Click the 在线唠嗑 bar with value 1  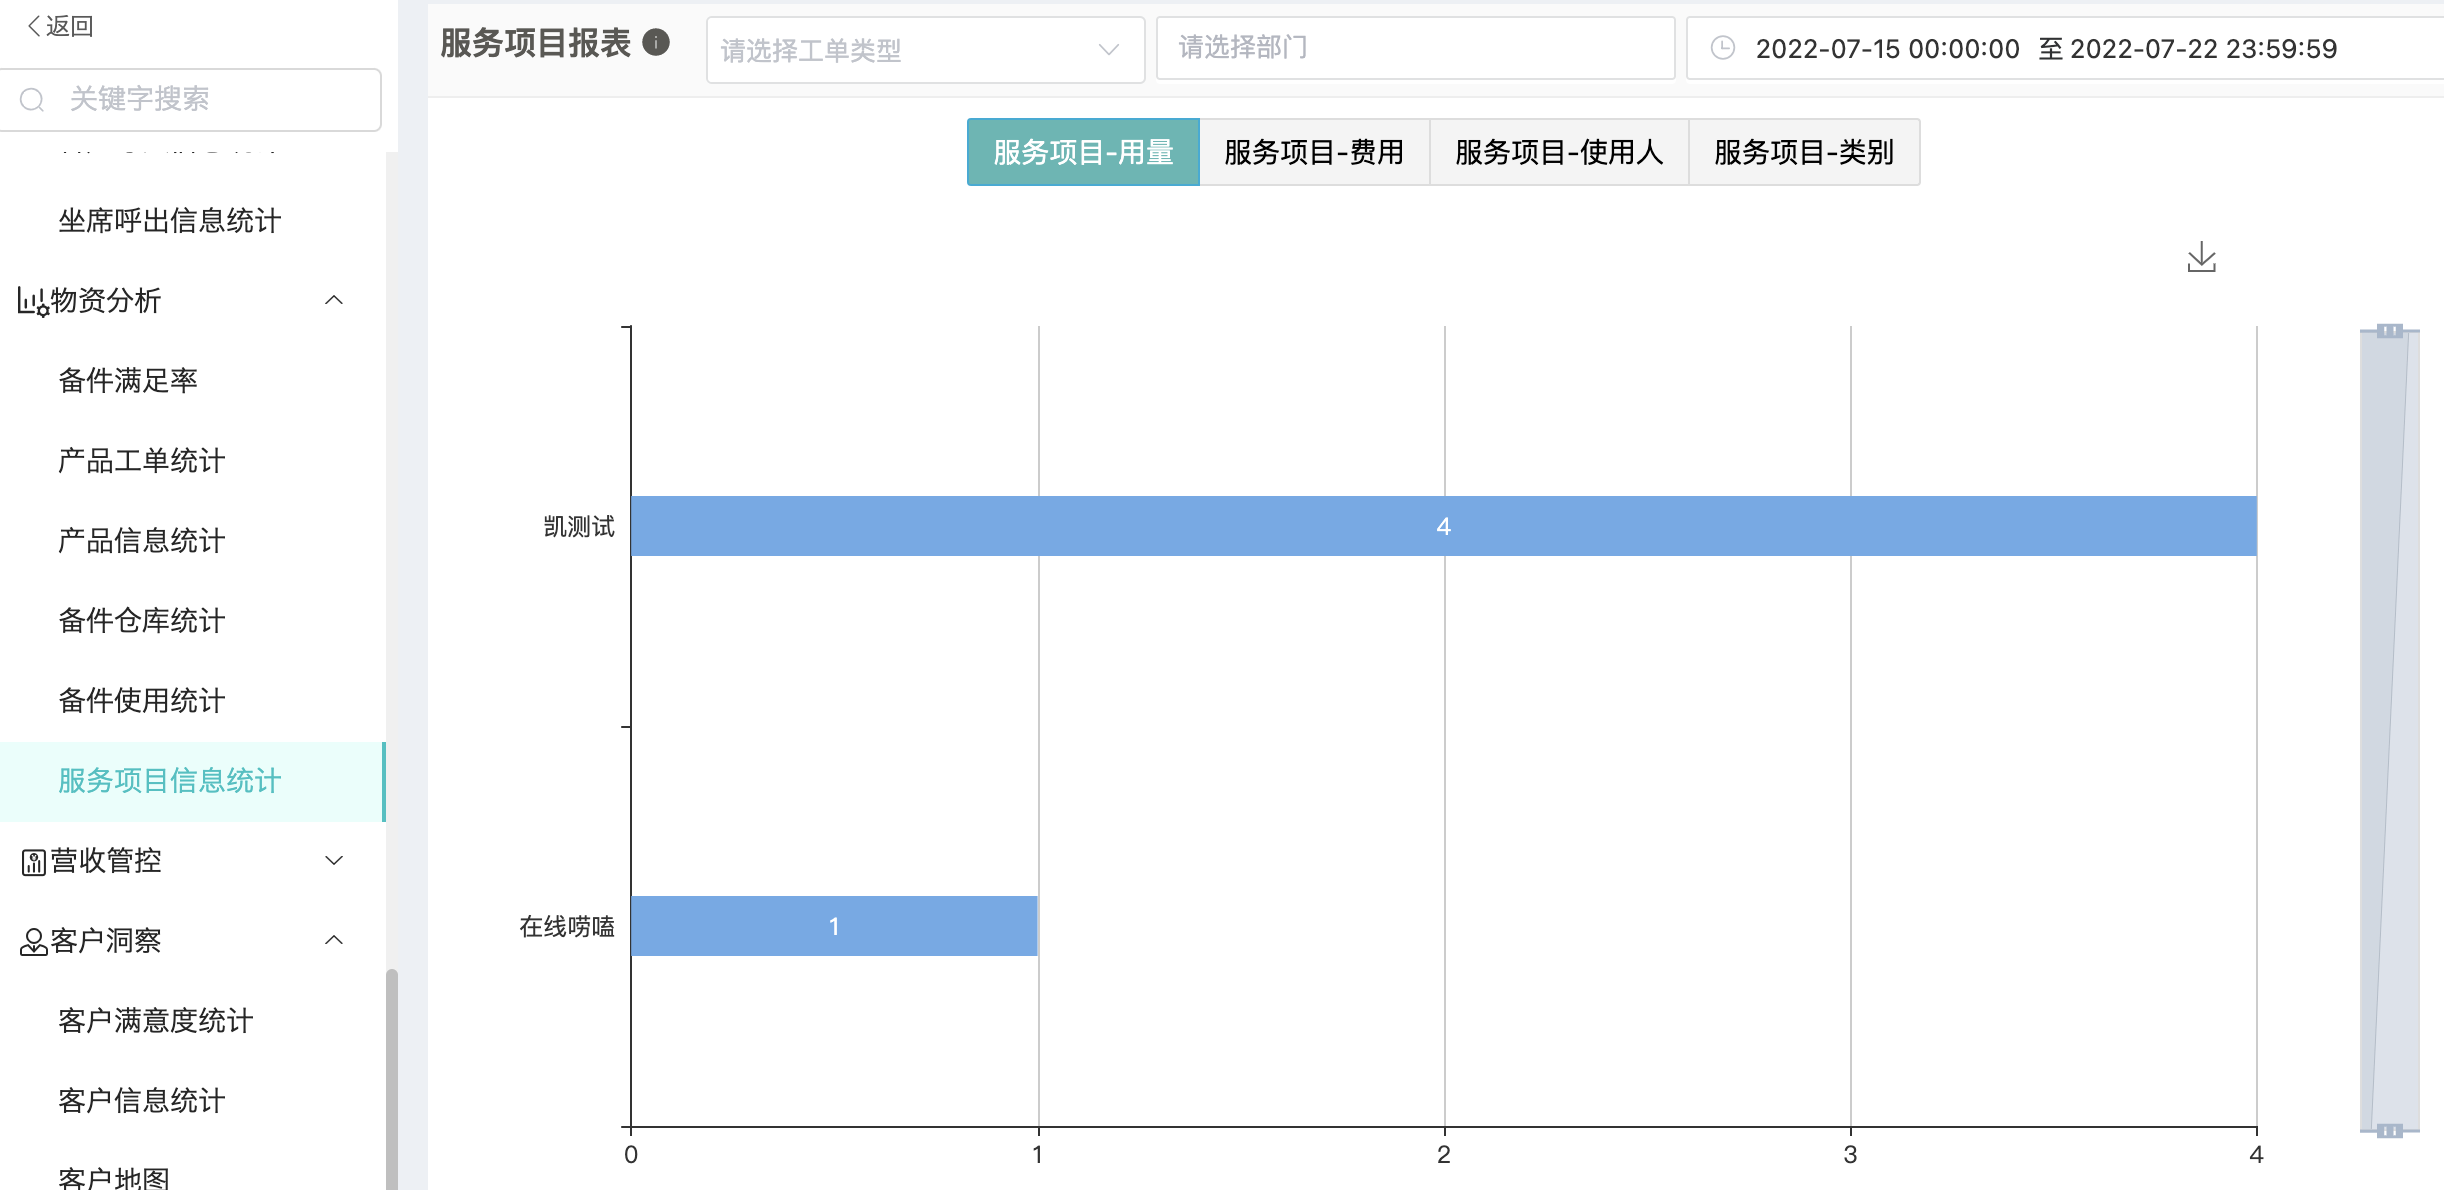[834, 926]
